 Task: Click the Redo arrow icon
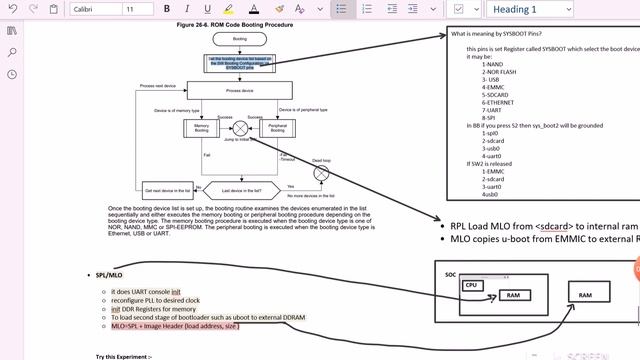pyautogui.click(x=33, y=9)
